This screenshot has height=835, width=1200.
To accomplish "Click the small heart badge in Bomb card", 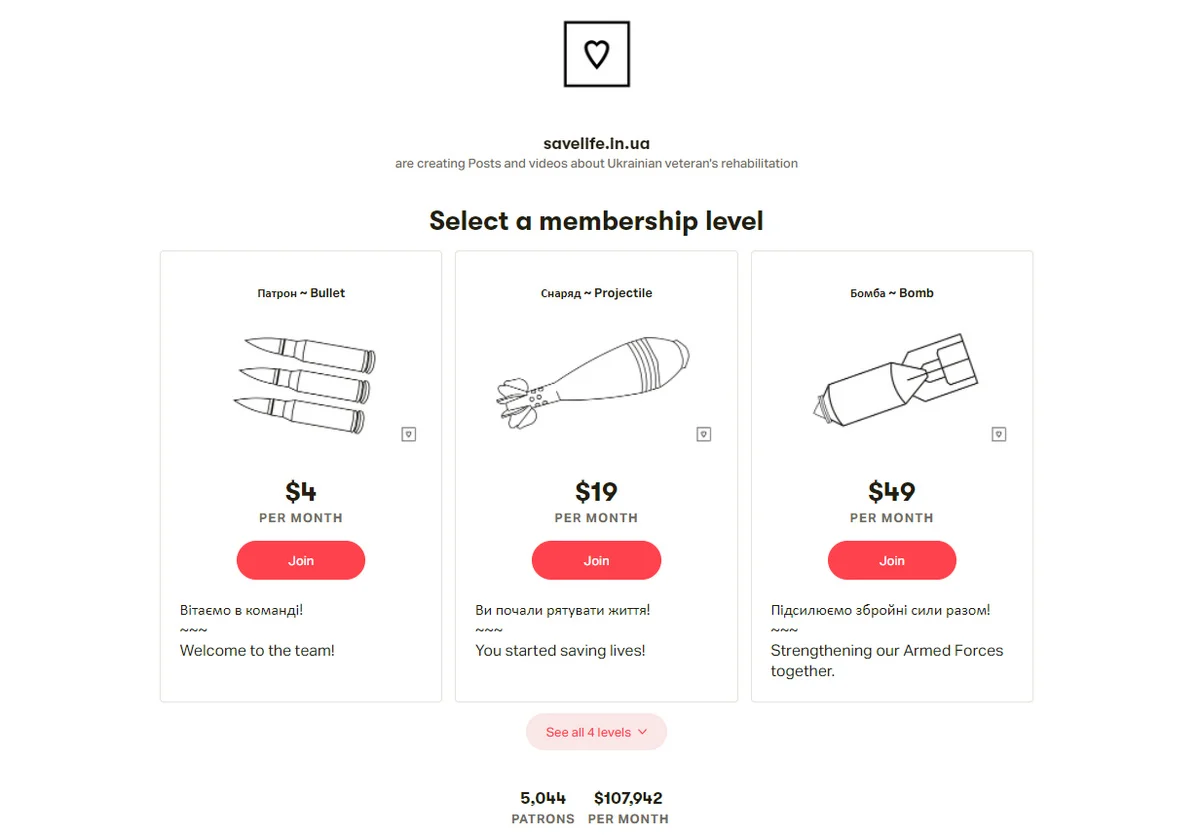I will click(998, 434).
